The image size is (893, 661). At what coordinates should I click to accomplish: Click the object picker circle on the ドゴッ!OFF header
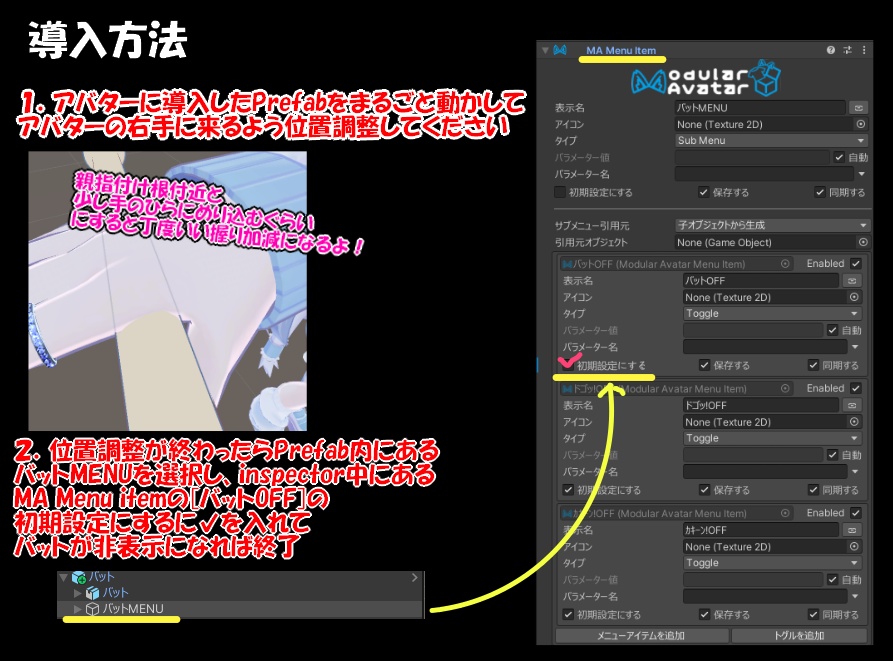click(785, 387)
